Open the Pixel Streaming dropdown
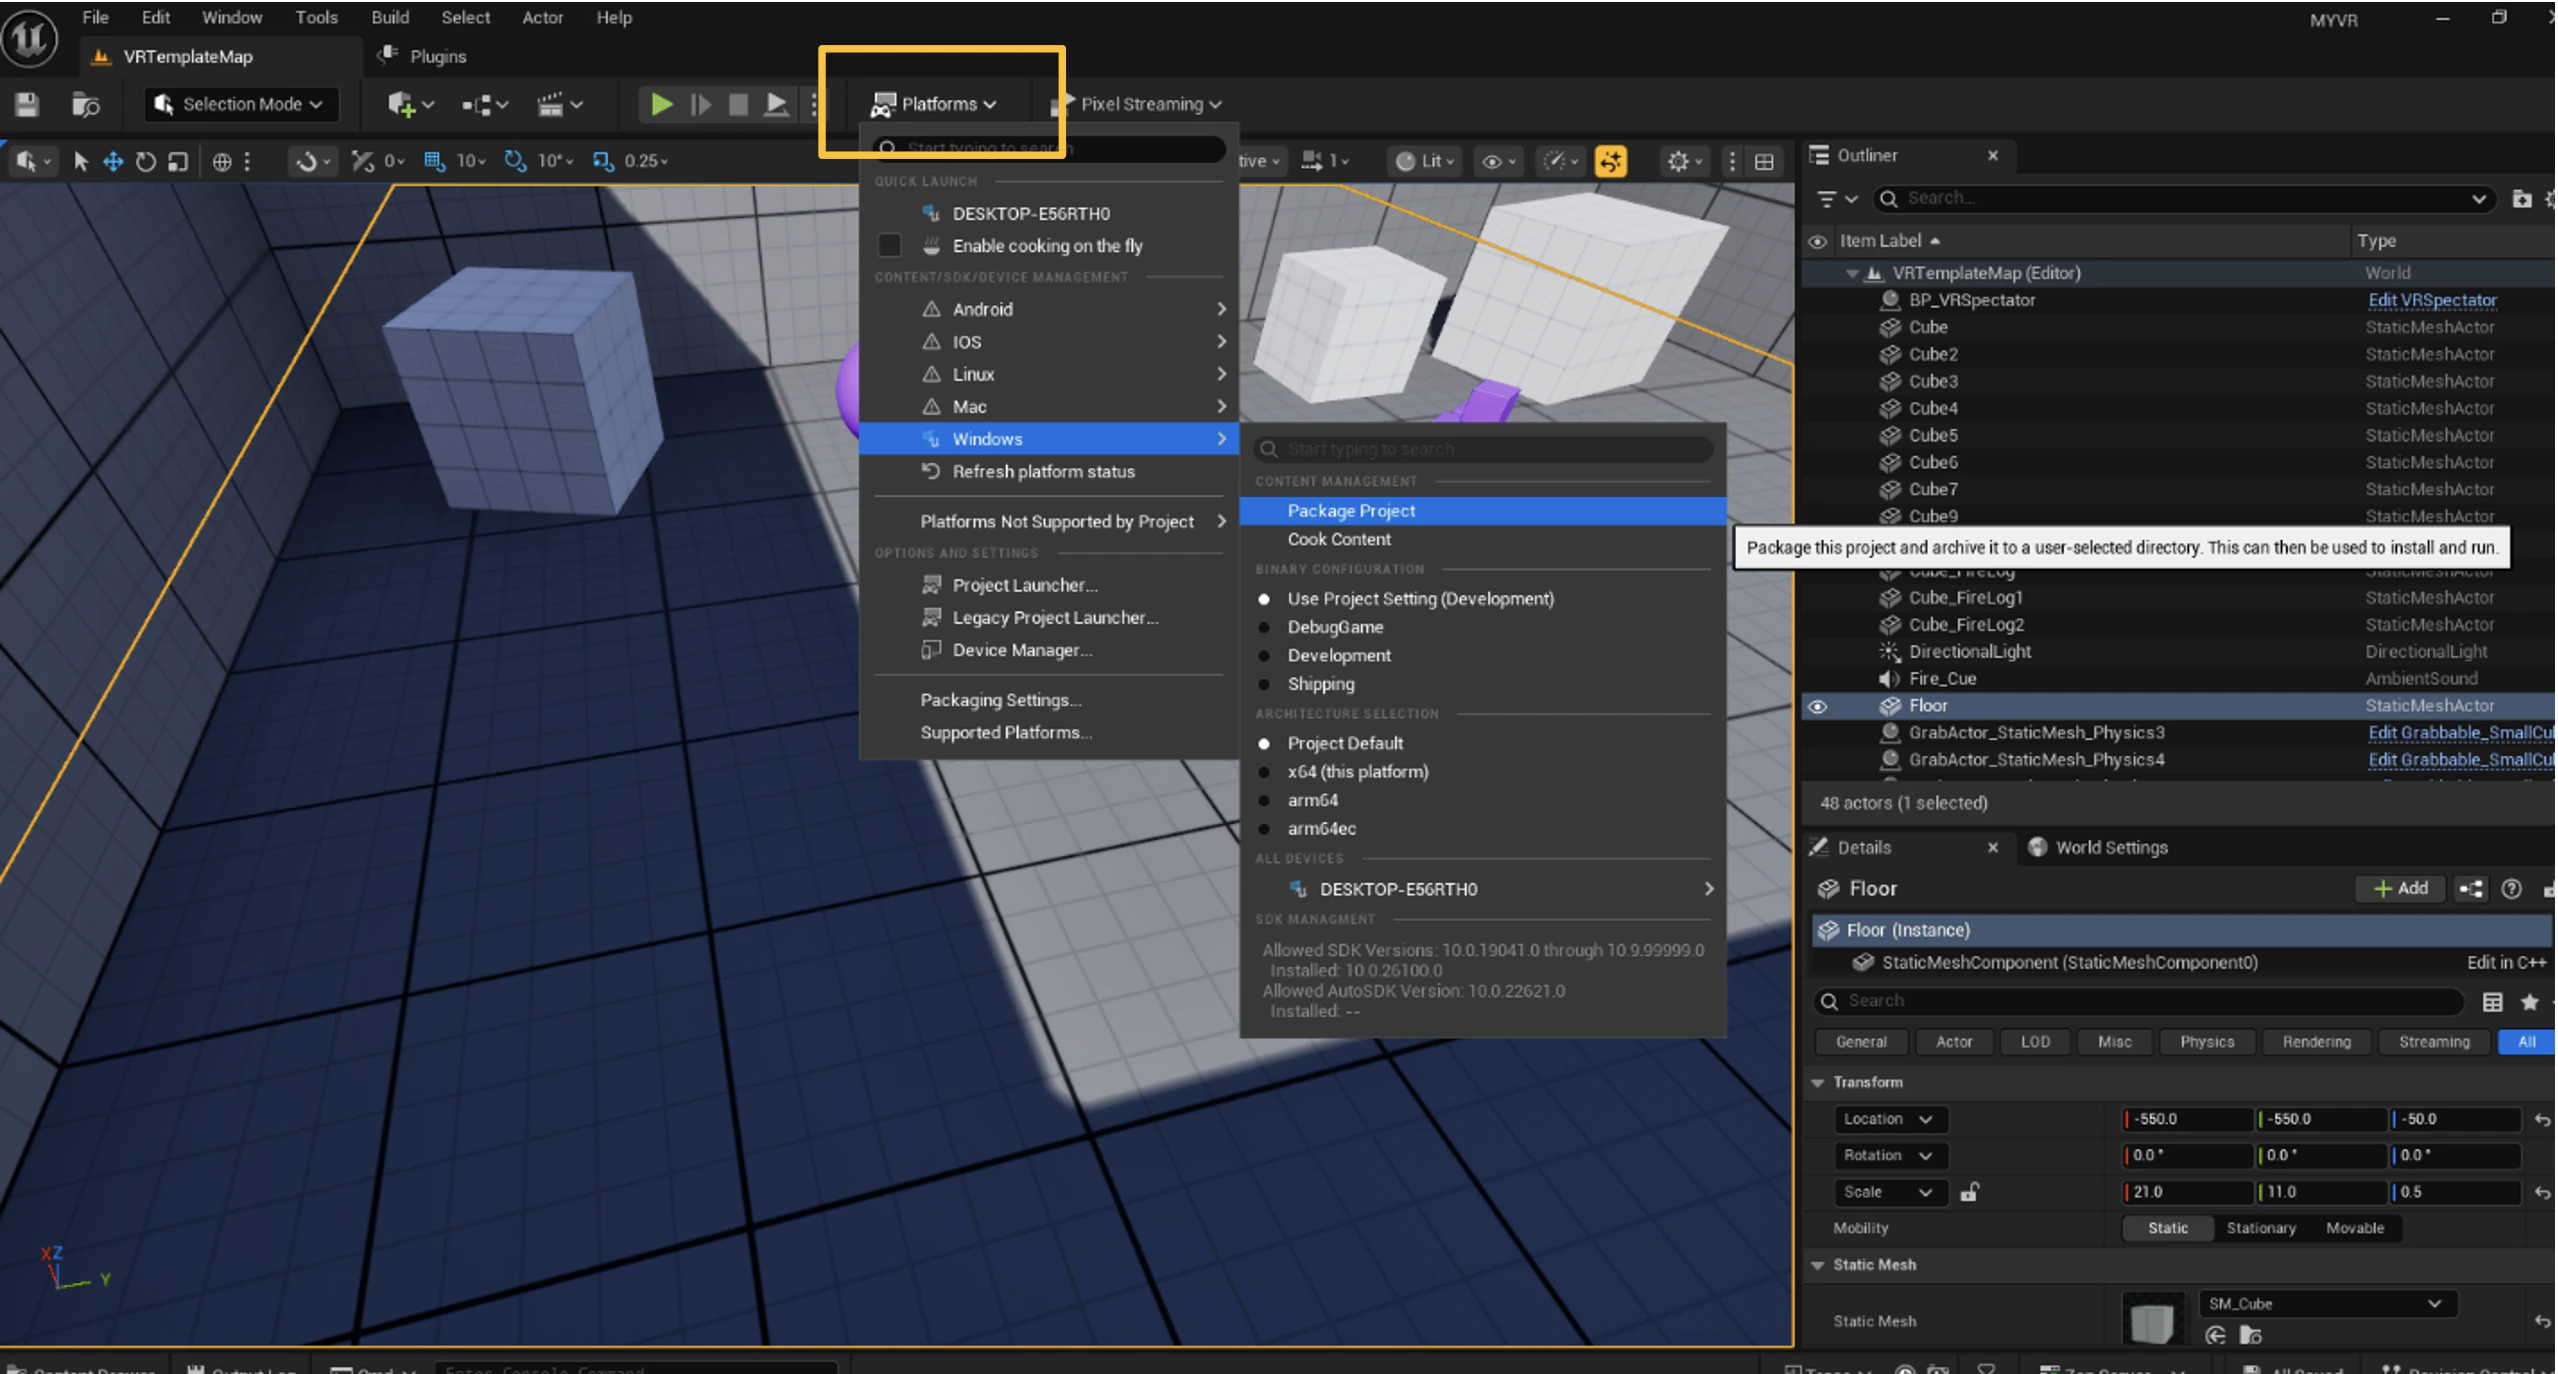 (1138, 104)
